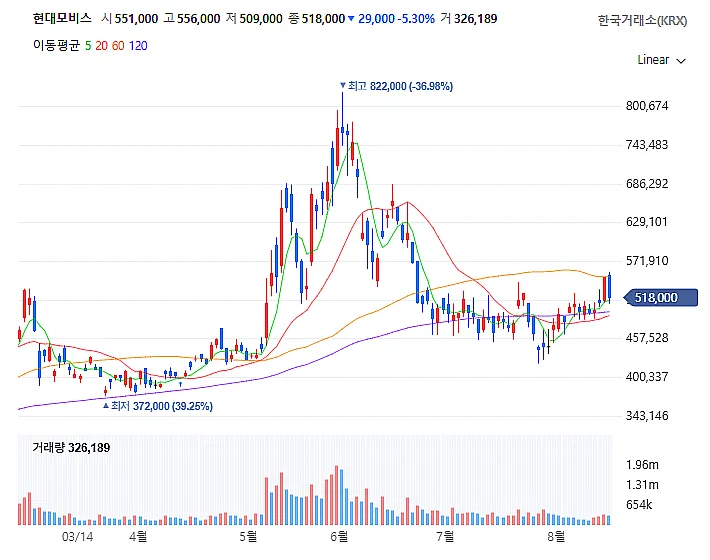Screen dimensions: 710x560
Task: Click the 최저 372,000 low marker
Action: [158, 406]
